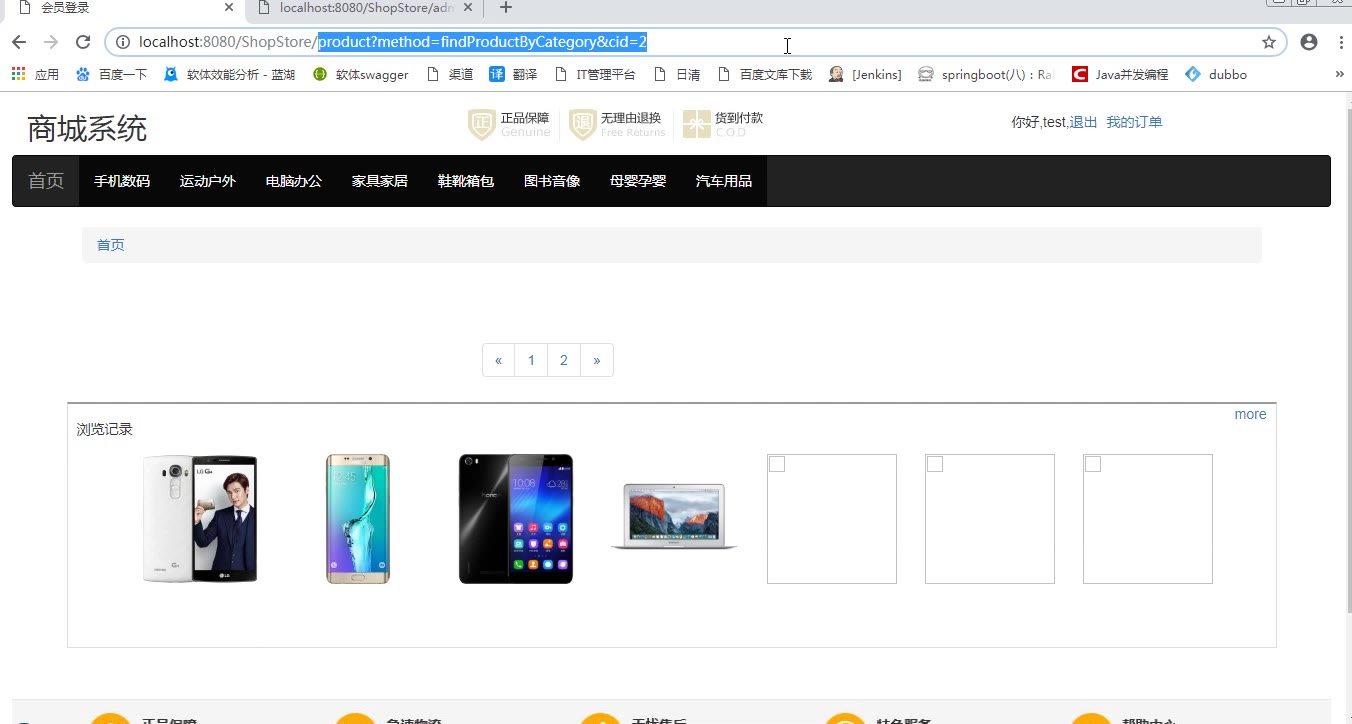Screen dimensions: 1352x724
Task: Open the 百度一下 bookmark
Action: coord(111,74)
